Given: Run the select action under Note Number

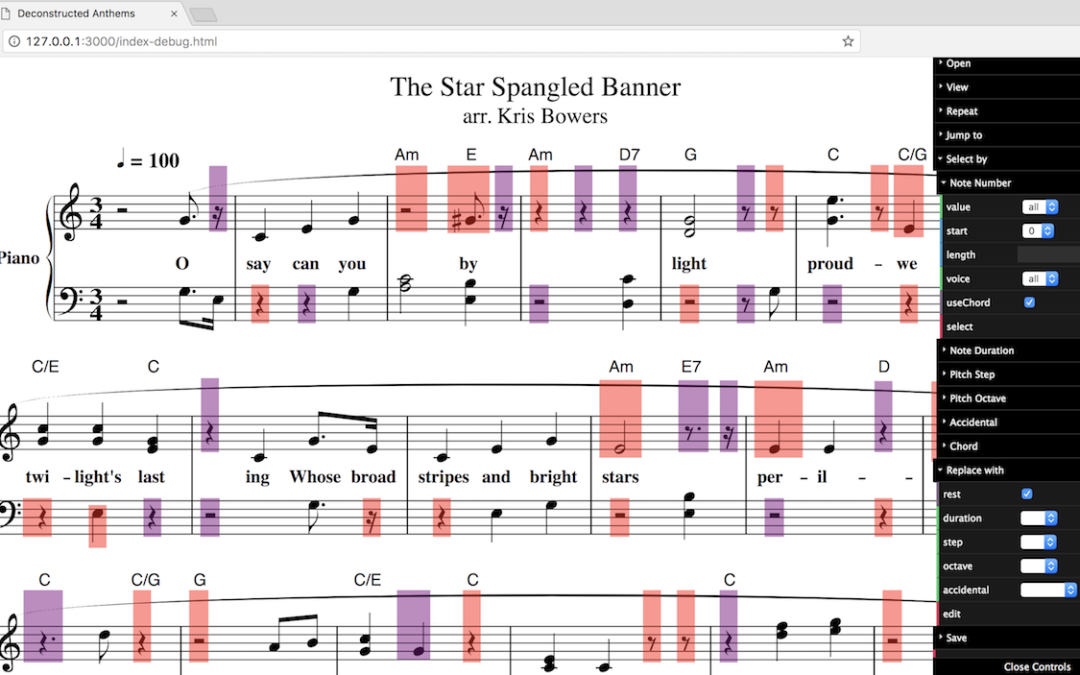Looking at the screenshot, I should coord(1009,326).
